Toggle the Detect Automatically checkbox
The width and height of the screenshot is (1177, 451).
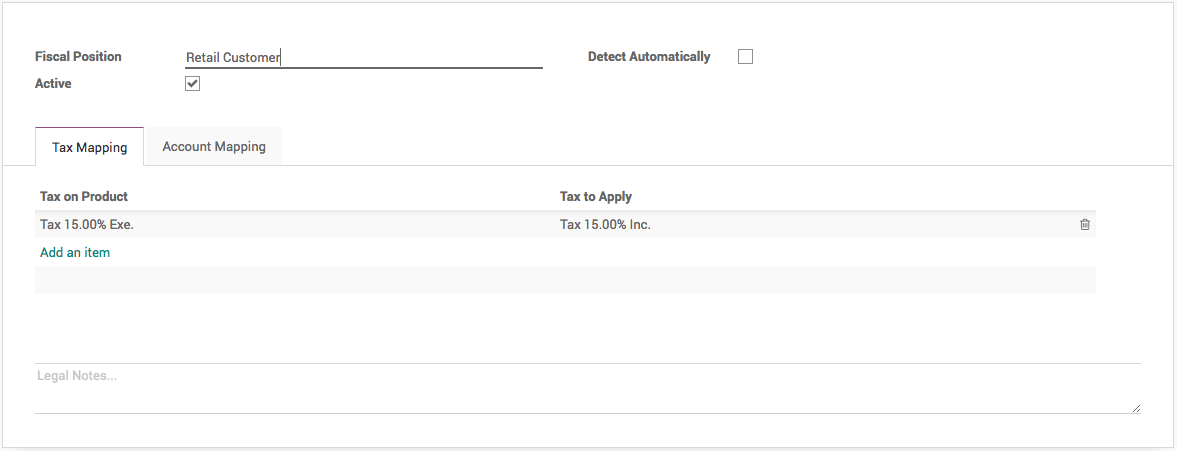coord(745,57)
